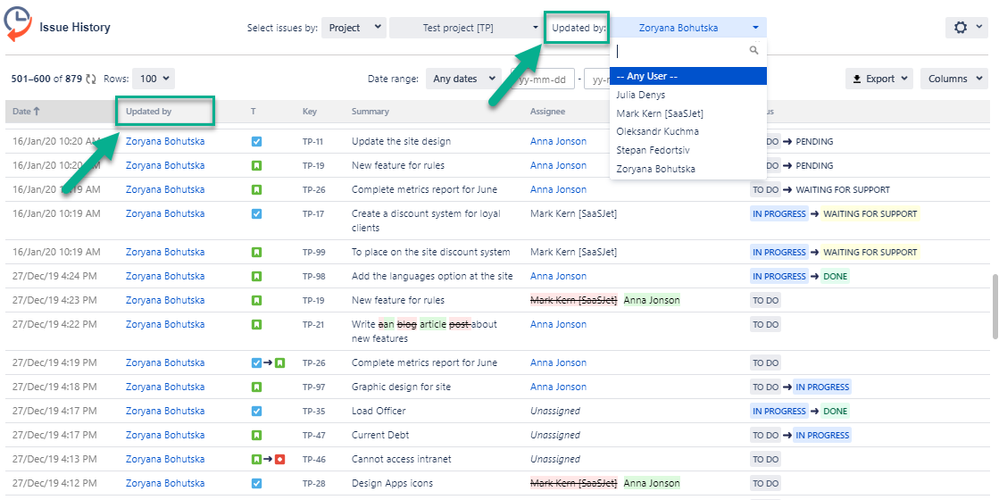Click story type icon for TP-99
The height and width of the screenshot is (500, 999).
tap(256, 252)
